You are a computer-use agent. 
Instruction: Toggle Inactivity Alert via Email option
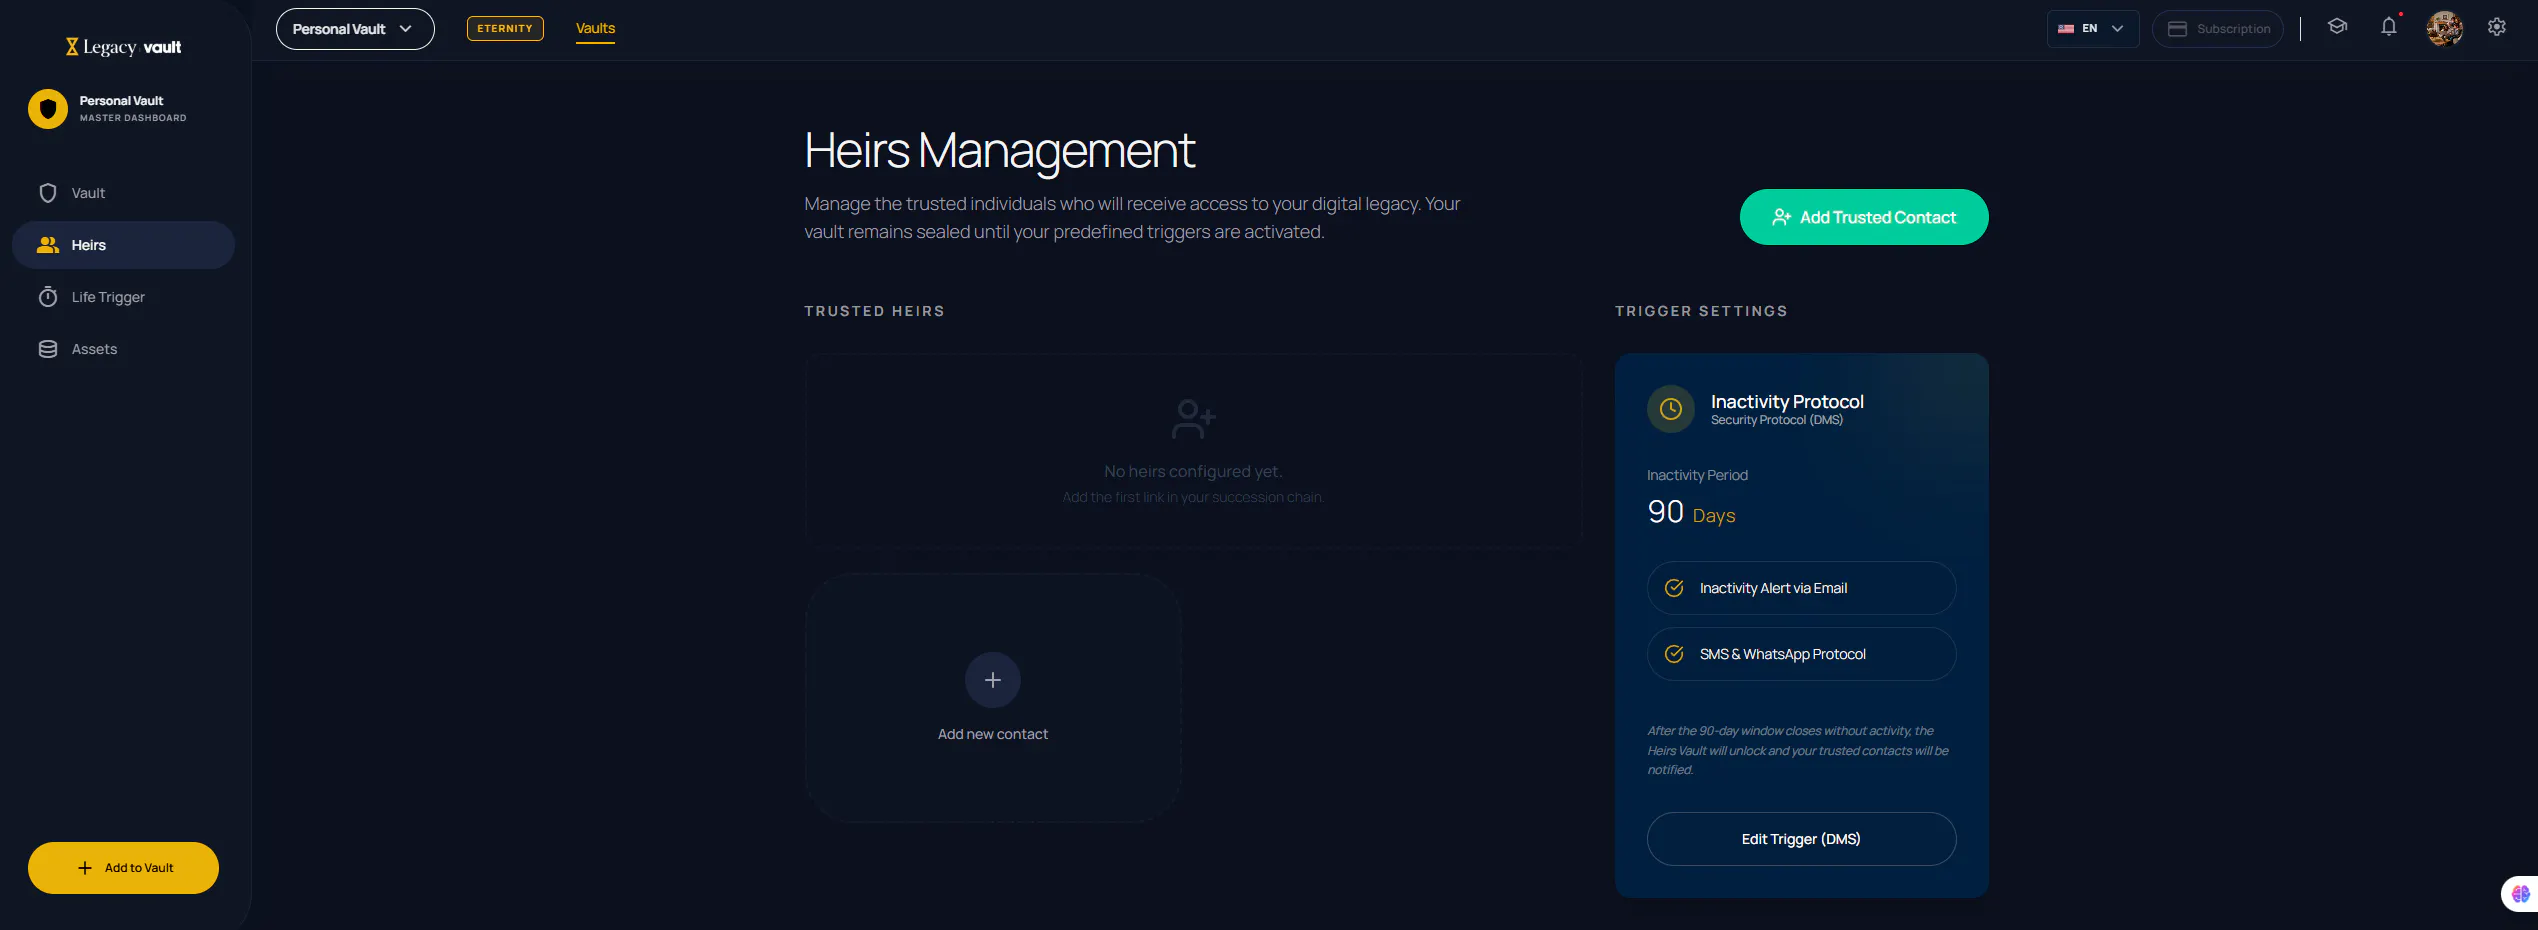click(1801, 588)
